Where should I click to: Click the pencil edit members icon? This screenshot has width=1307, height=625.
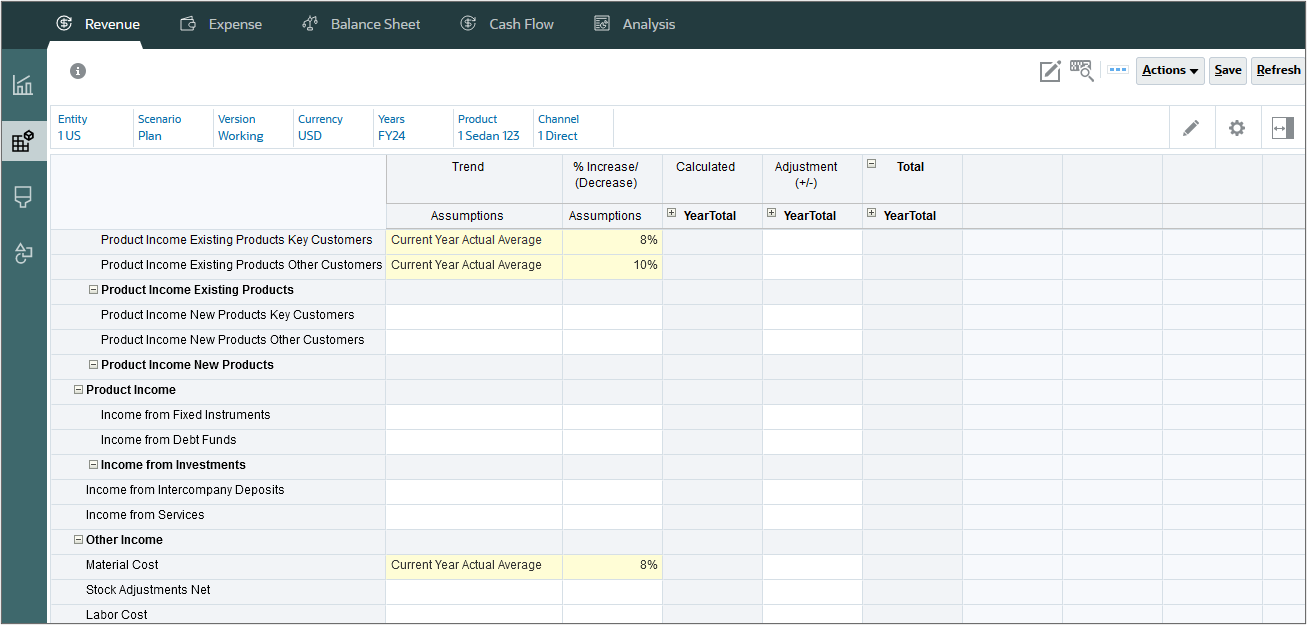[1191, 128]
